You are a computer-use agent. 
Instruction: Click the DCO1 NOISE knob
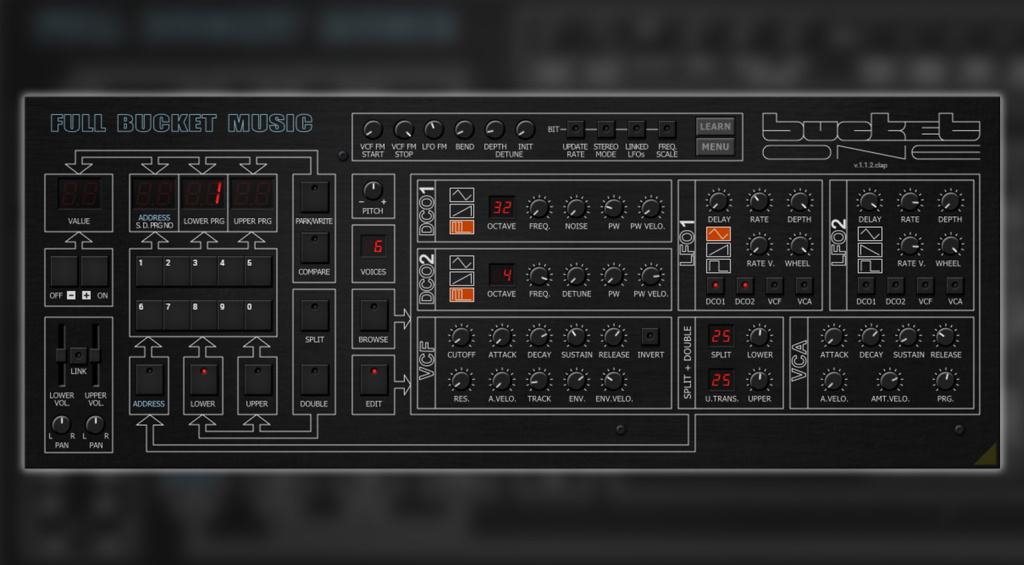576,208
